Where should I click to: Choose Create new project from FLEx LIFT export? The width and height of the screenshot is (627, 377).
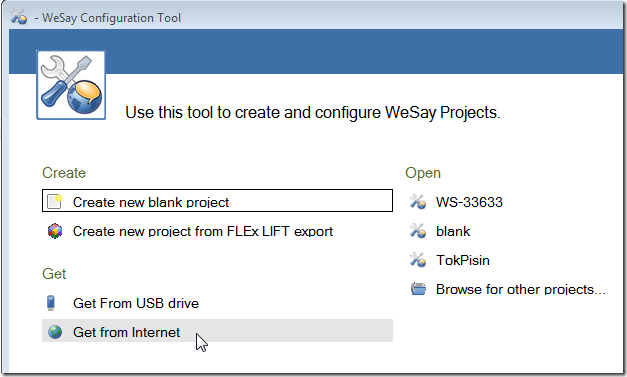(203, 231)
